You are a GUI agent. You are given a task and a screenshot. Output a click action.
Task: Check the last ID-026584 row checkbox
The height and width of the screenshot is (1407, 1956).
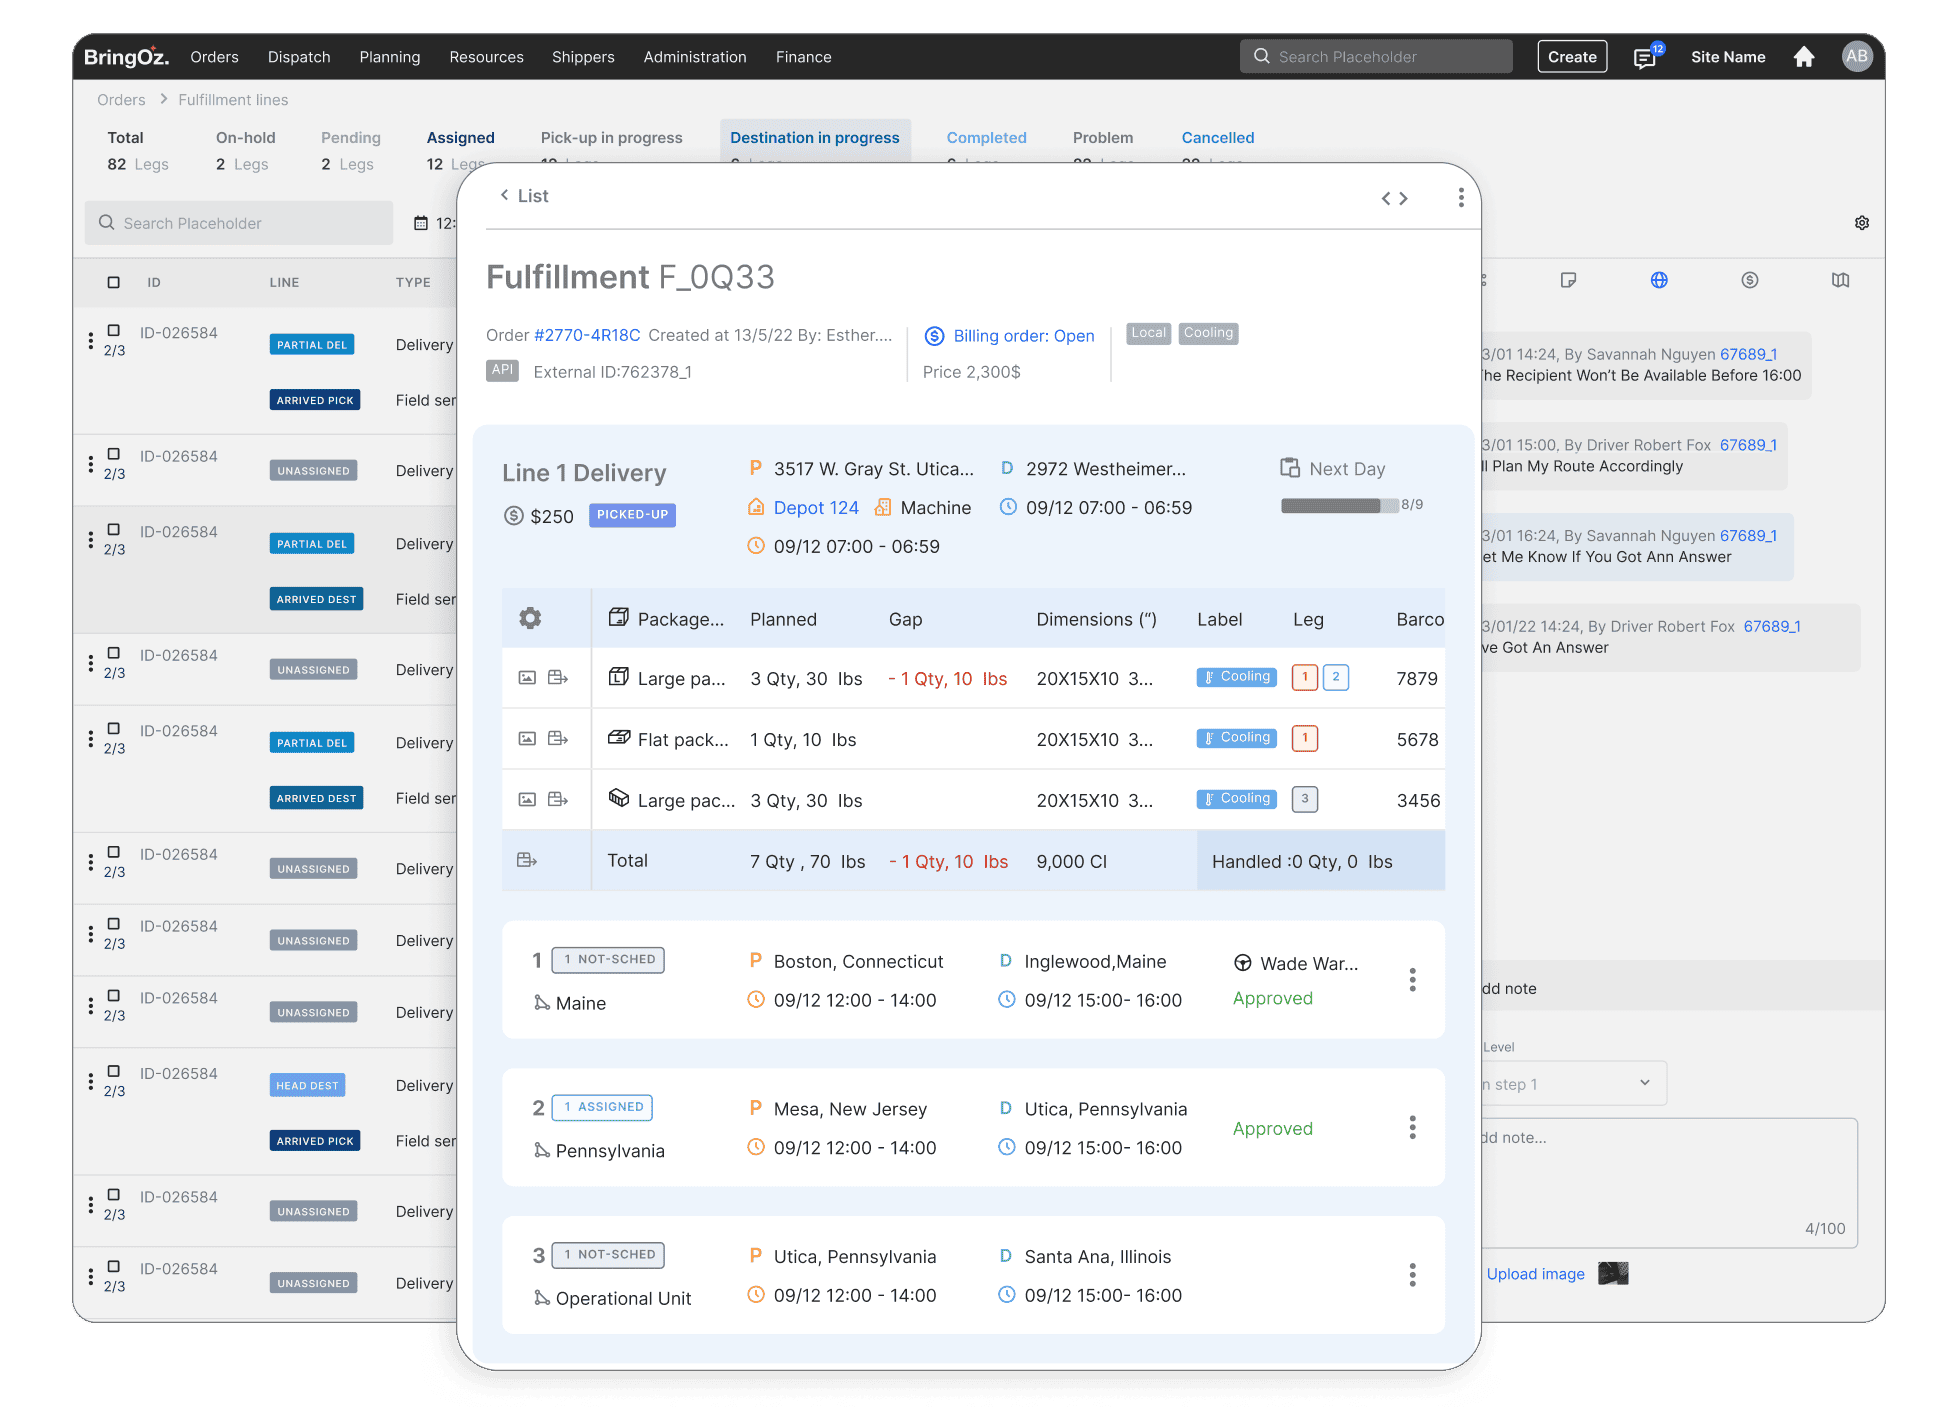click(x=113, y=1266)
